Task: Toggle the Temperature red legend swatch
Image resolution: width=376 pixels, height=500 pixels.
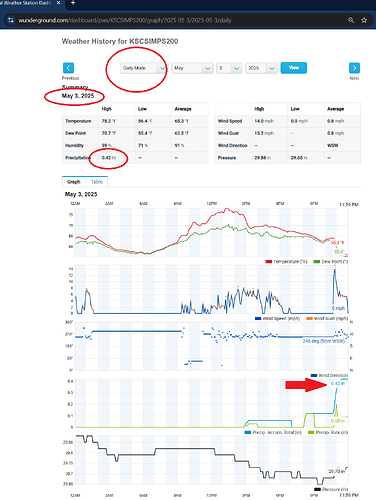Action: (x=269, y=262)
